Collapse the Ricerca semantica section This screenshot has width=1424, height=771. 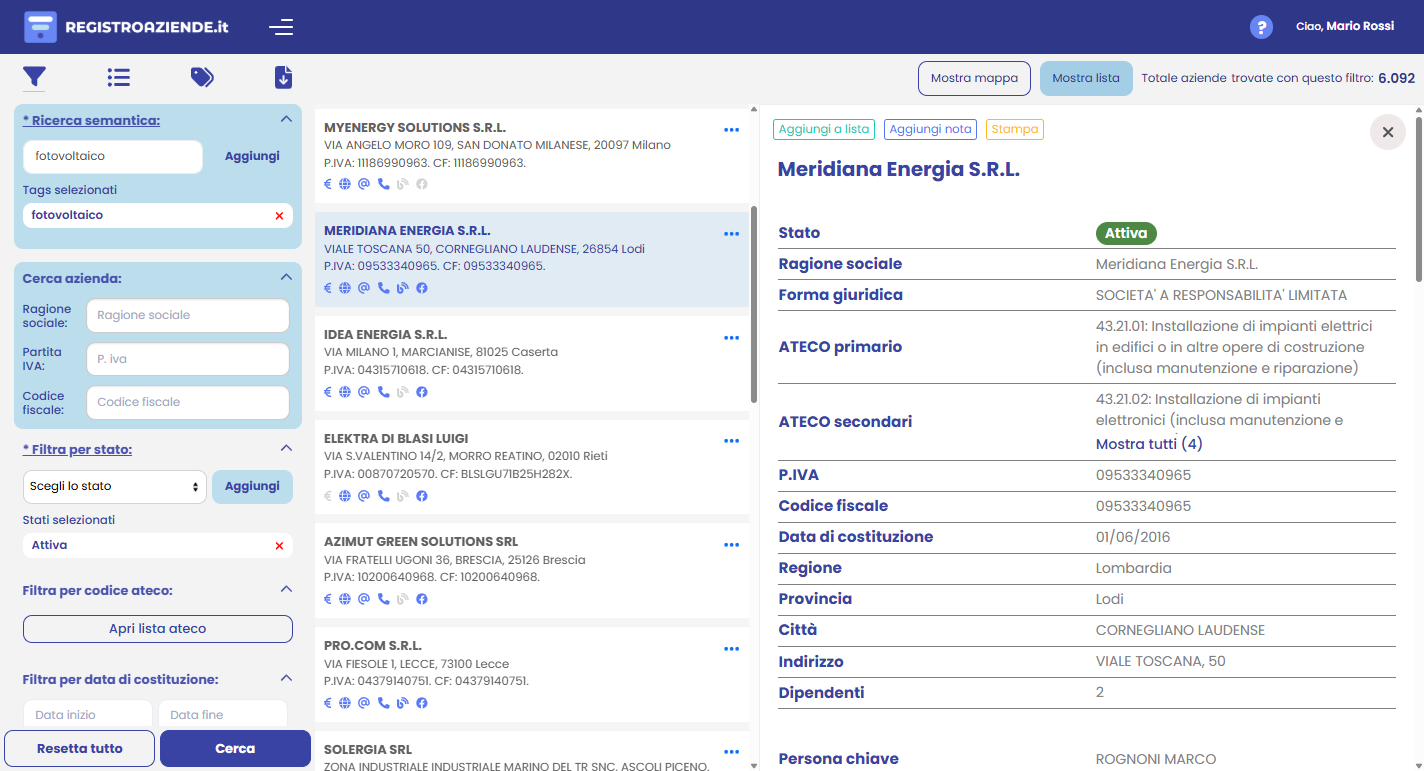click(x=286, y=119)
